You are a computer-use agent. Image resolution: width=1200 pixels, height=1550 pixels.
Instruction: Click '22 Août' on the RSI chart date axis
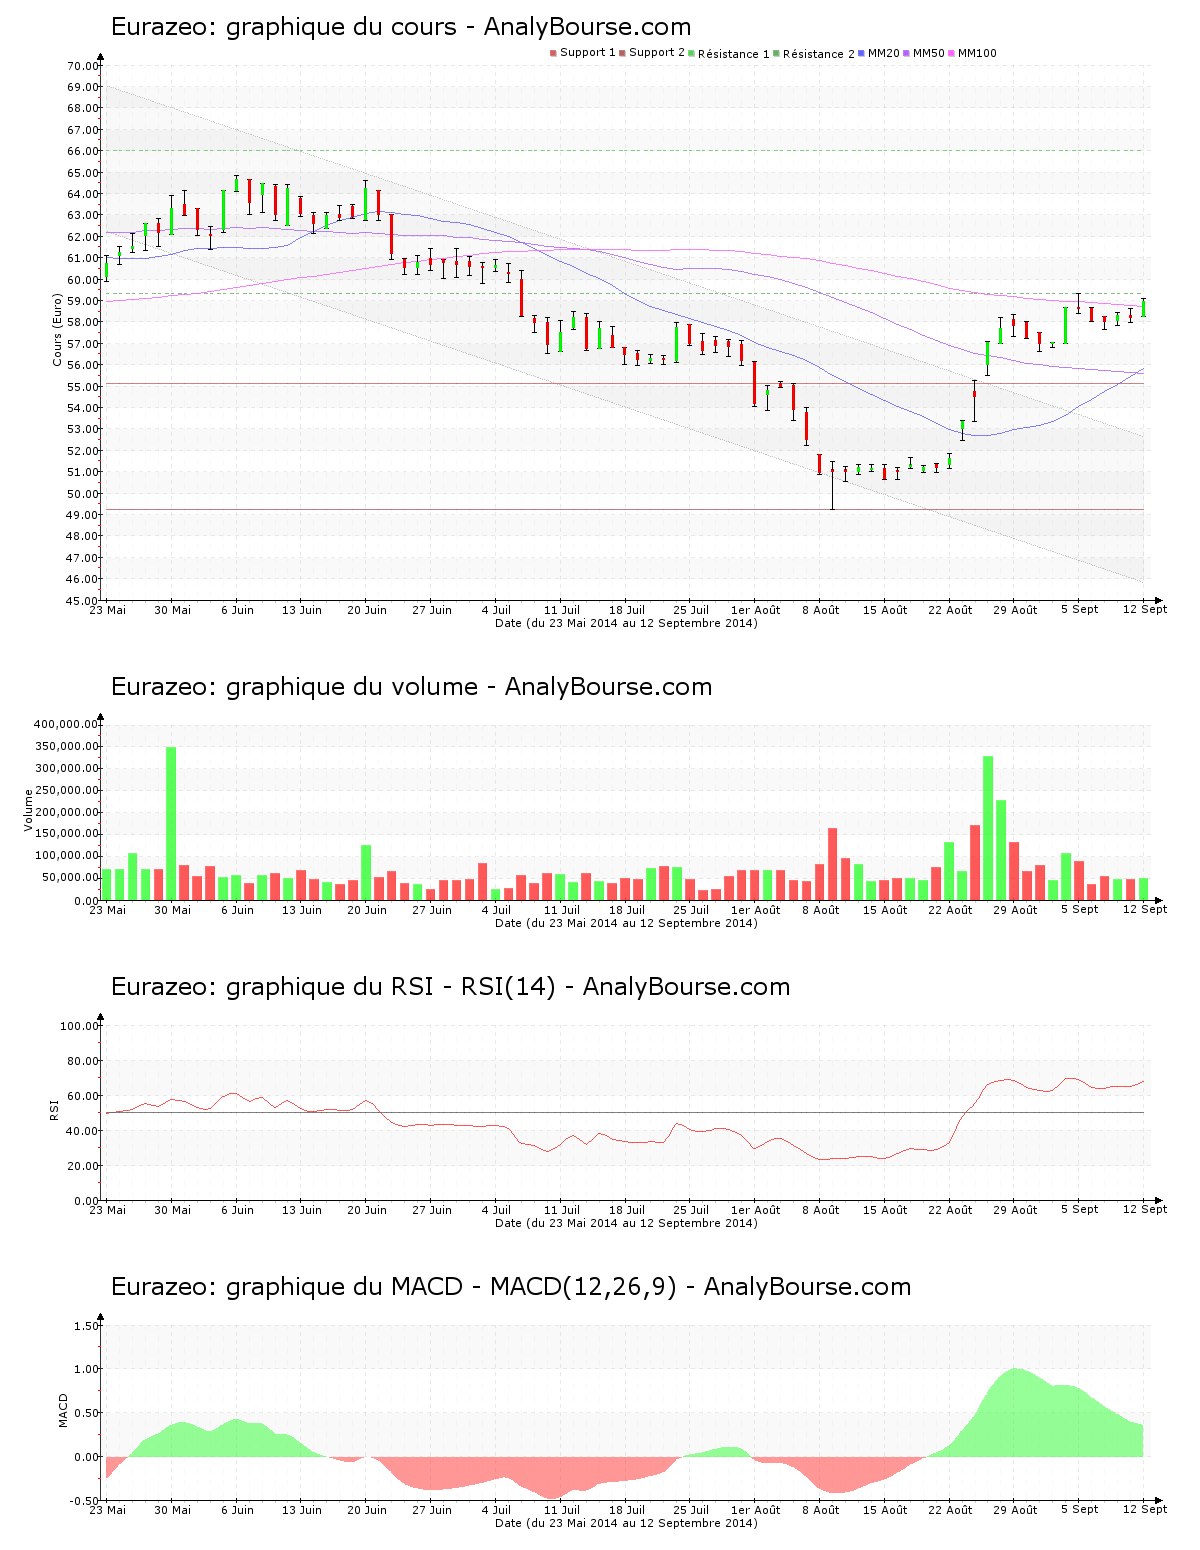(x=950, y=1210)
